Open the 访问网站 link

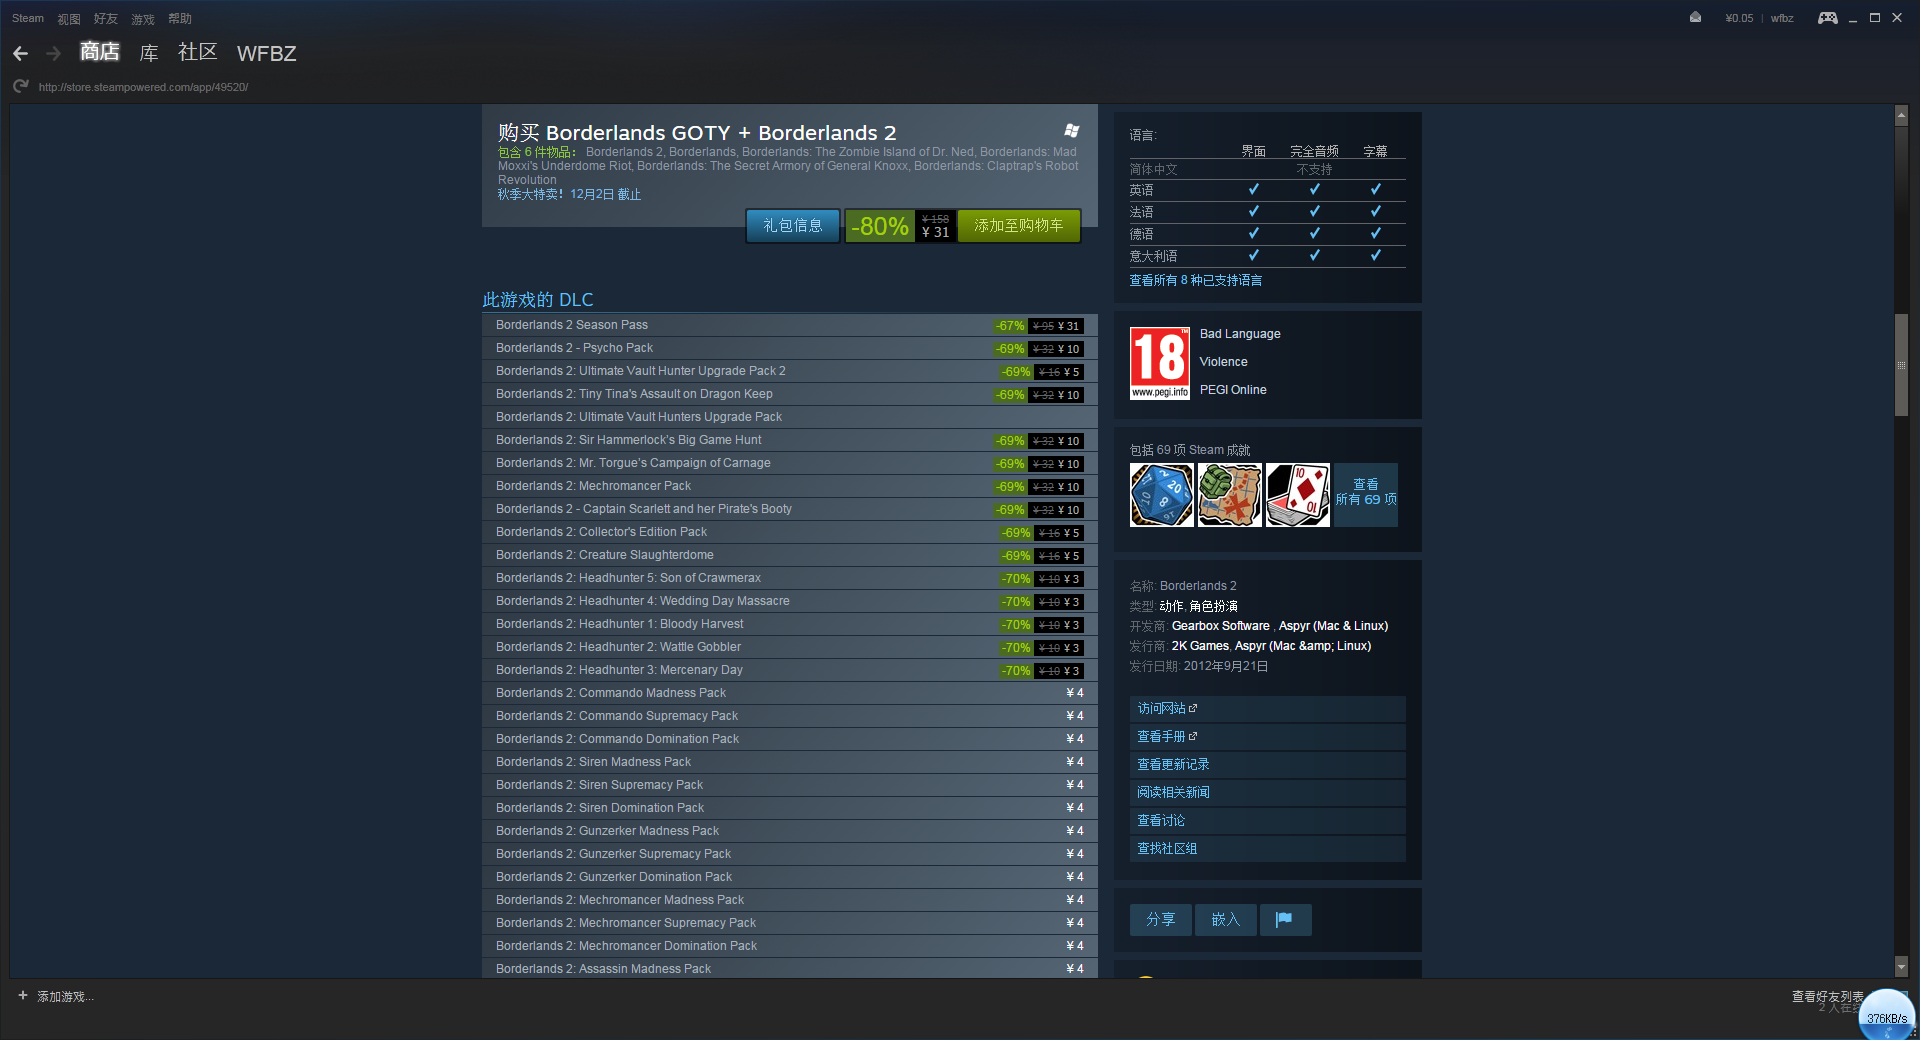[x=1268, y=709]
